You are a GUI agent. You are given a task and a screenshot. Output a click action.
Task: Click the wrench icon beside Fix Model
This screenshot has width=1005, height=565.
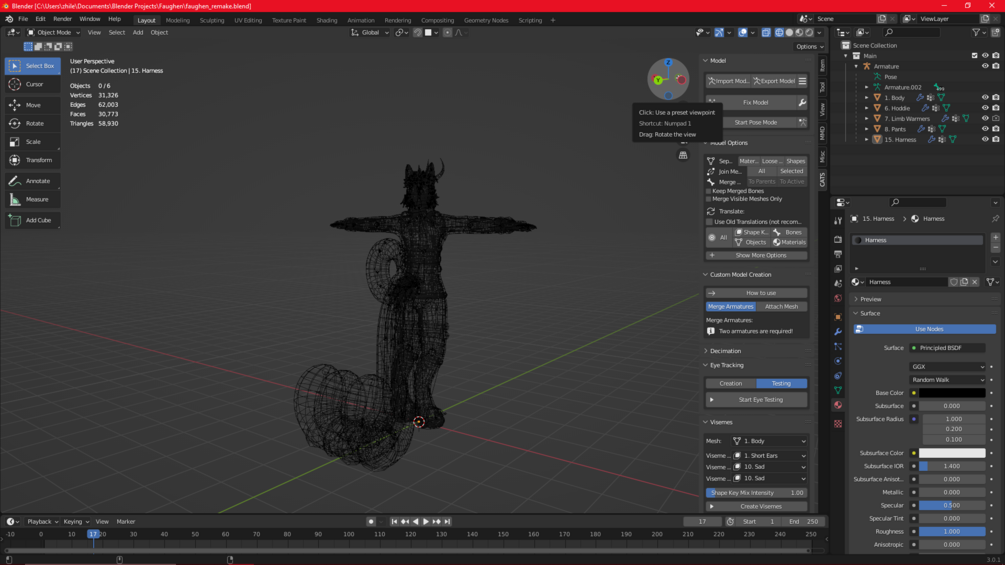tap(802, 102)
